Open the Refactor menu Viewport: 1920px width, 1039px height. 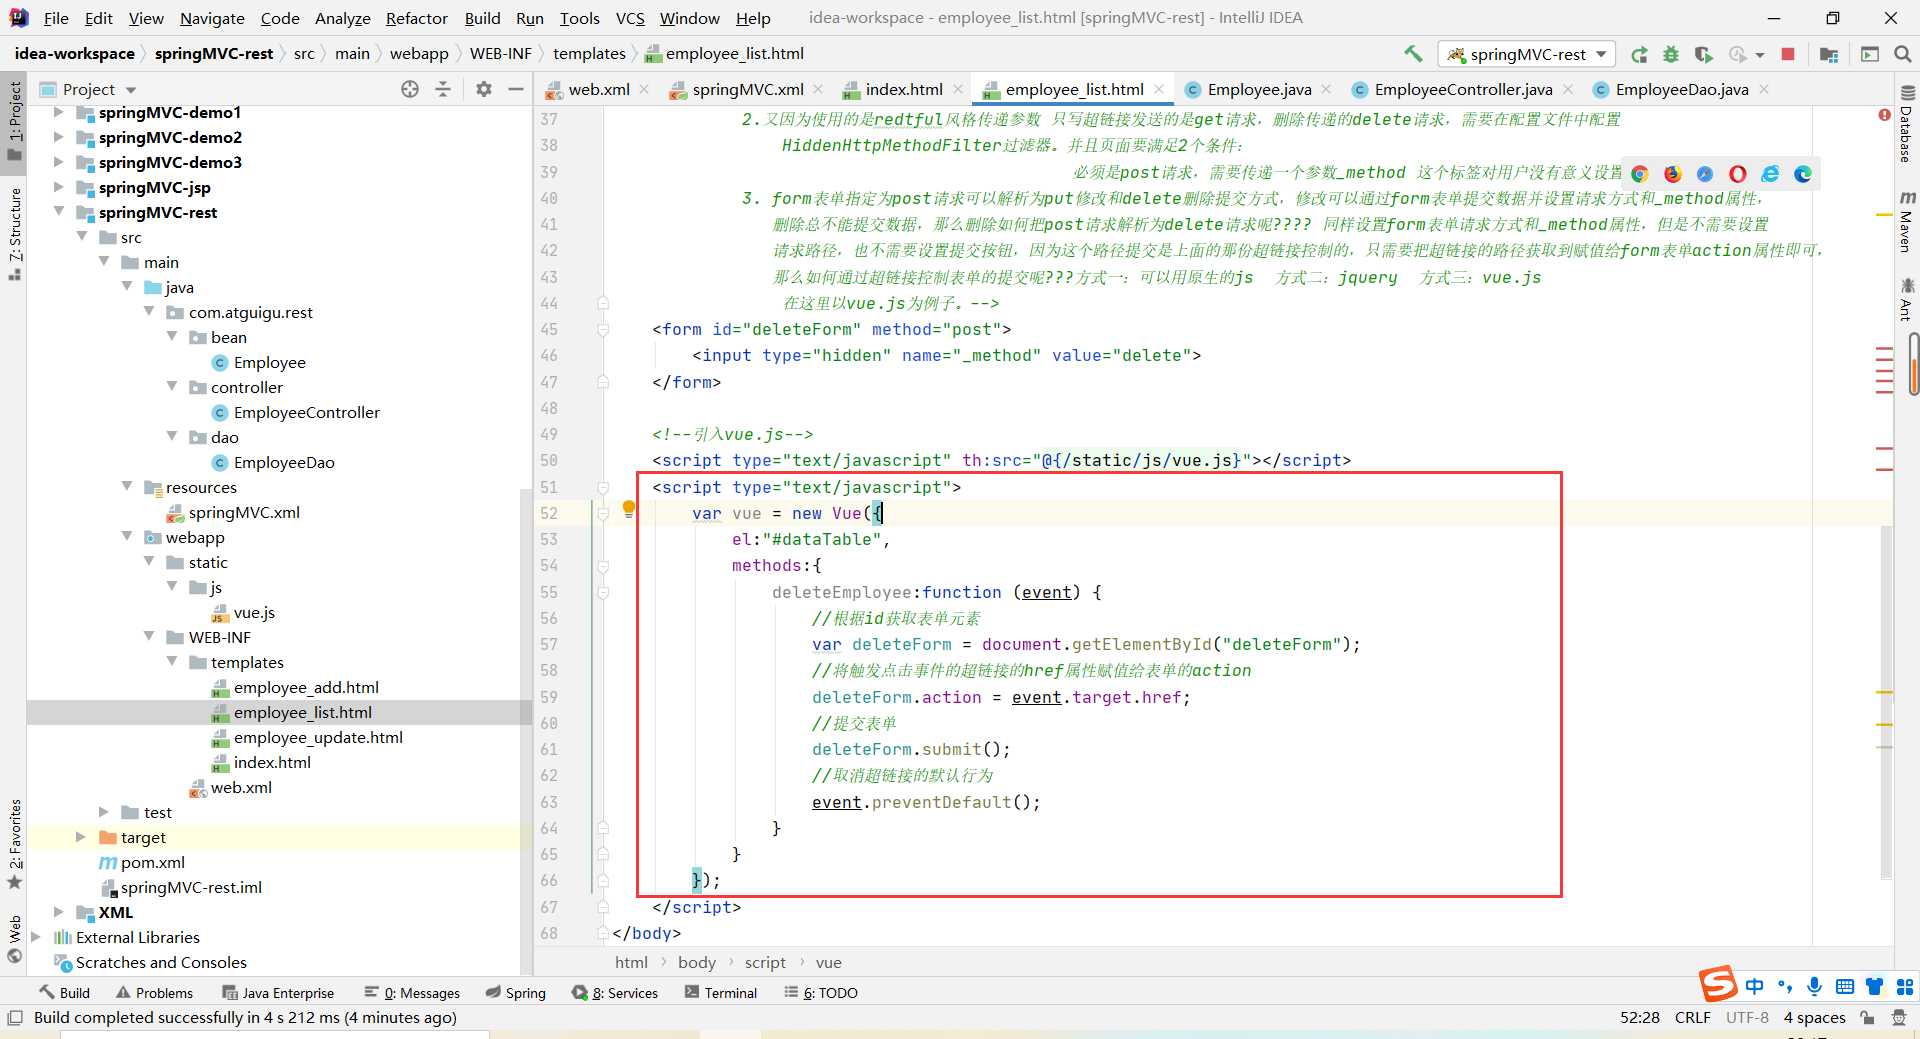[416, 18]
